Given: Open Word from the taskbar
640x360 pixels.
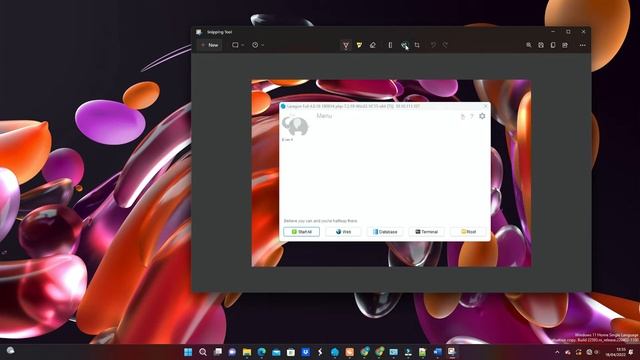Looking at the screenshot, I should pyautogui.click(x=437, y=352).
